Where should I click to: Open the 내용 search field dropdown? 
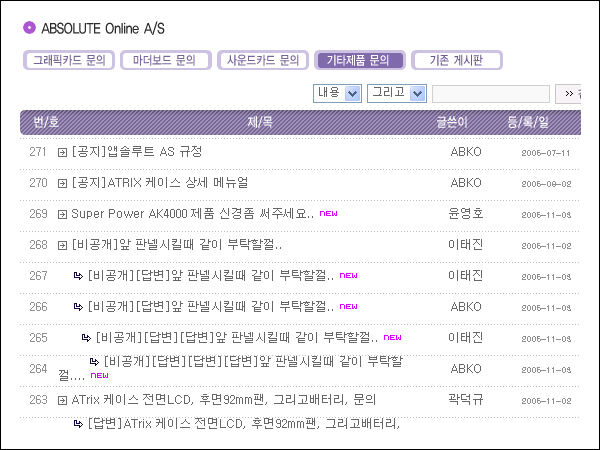337,93
